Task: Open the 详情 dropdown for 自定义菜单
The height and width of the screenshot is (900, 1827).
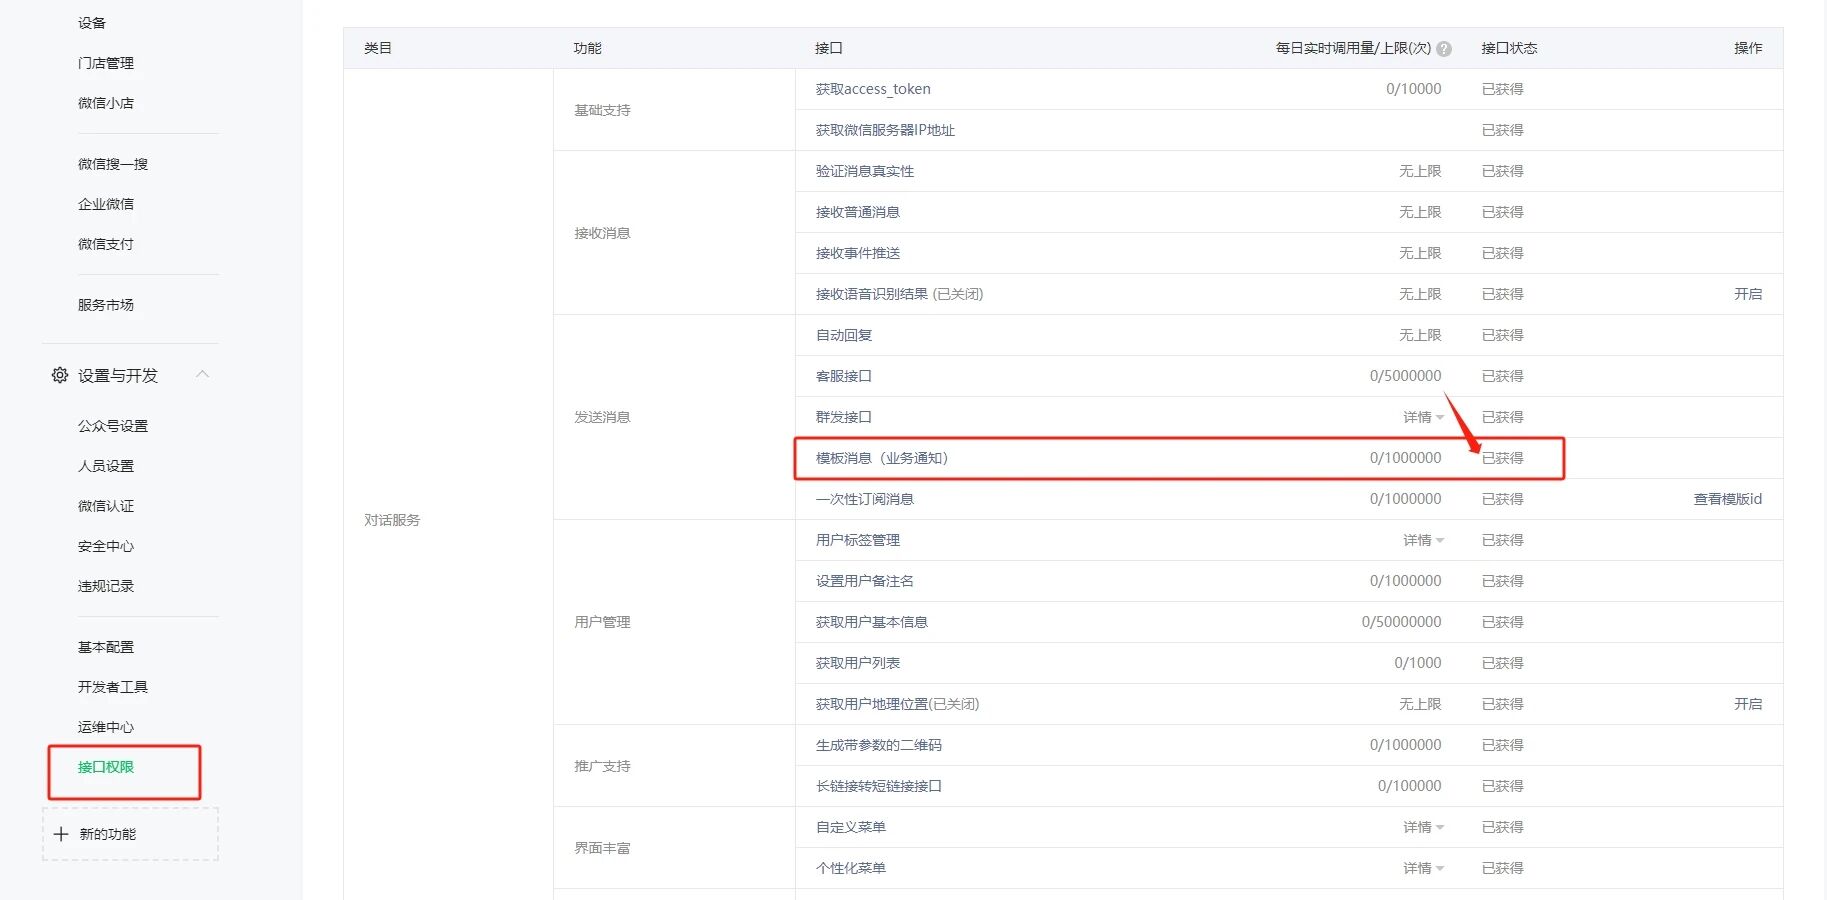Action: coord(1422,826)
